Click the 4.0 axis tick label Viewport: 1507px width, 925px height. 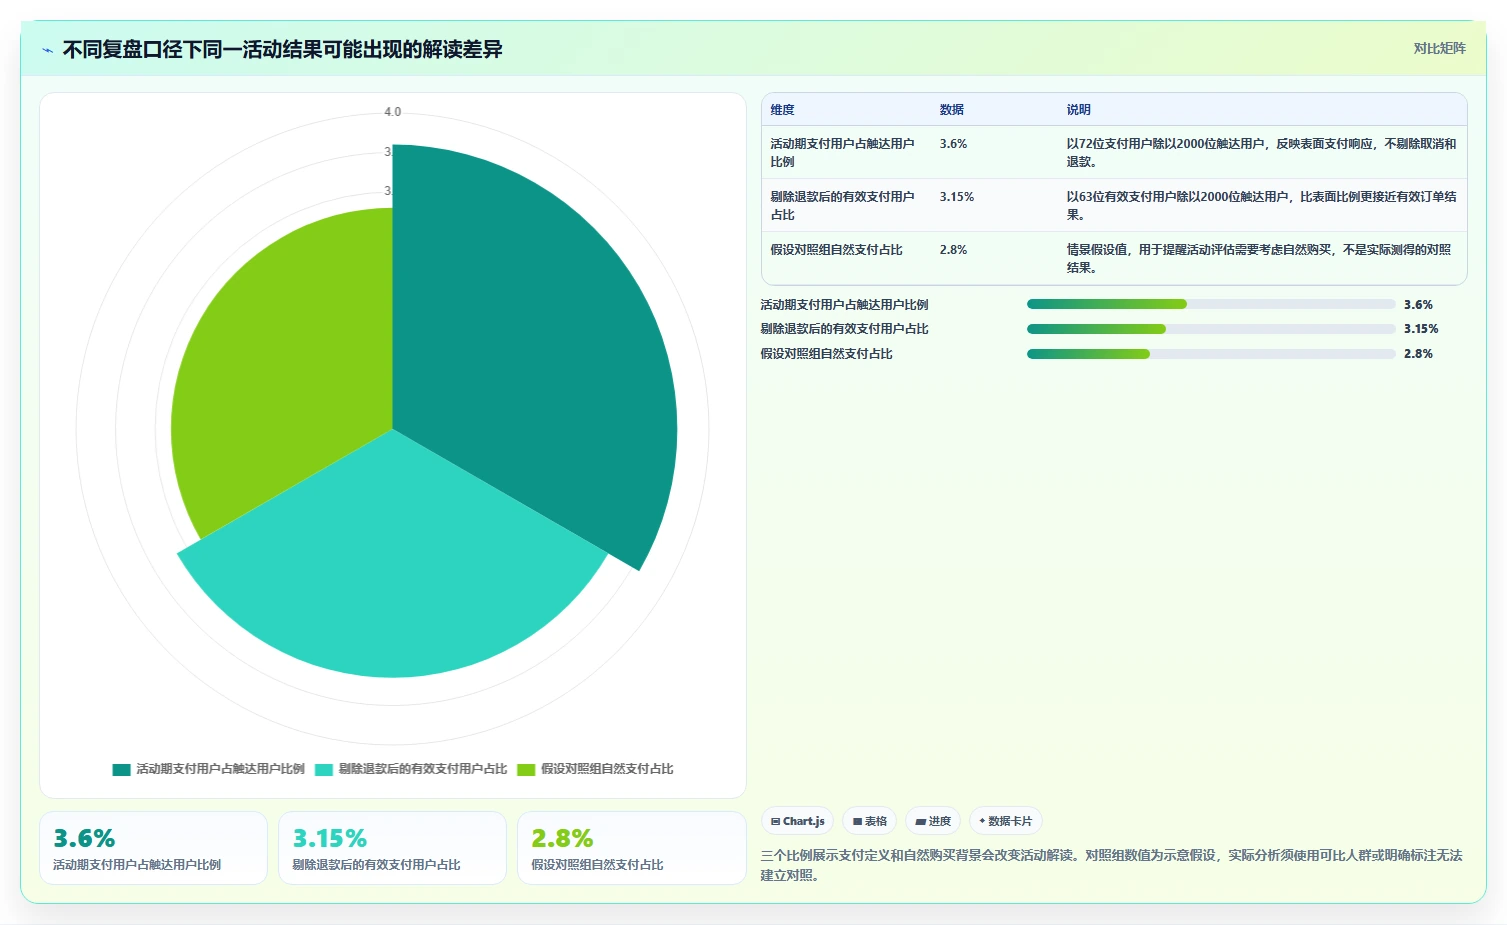[392, 112]
